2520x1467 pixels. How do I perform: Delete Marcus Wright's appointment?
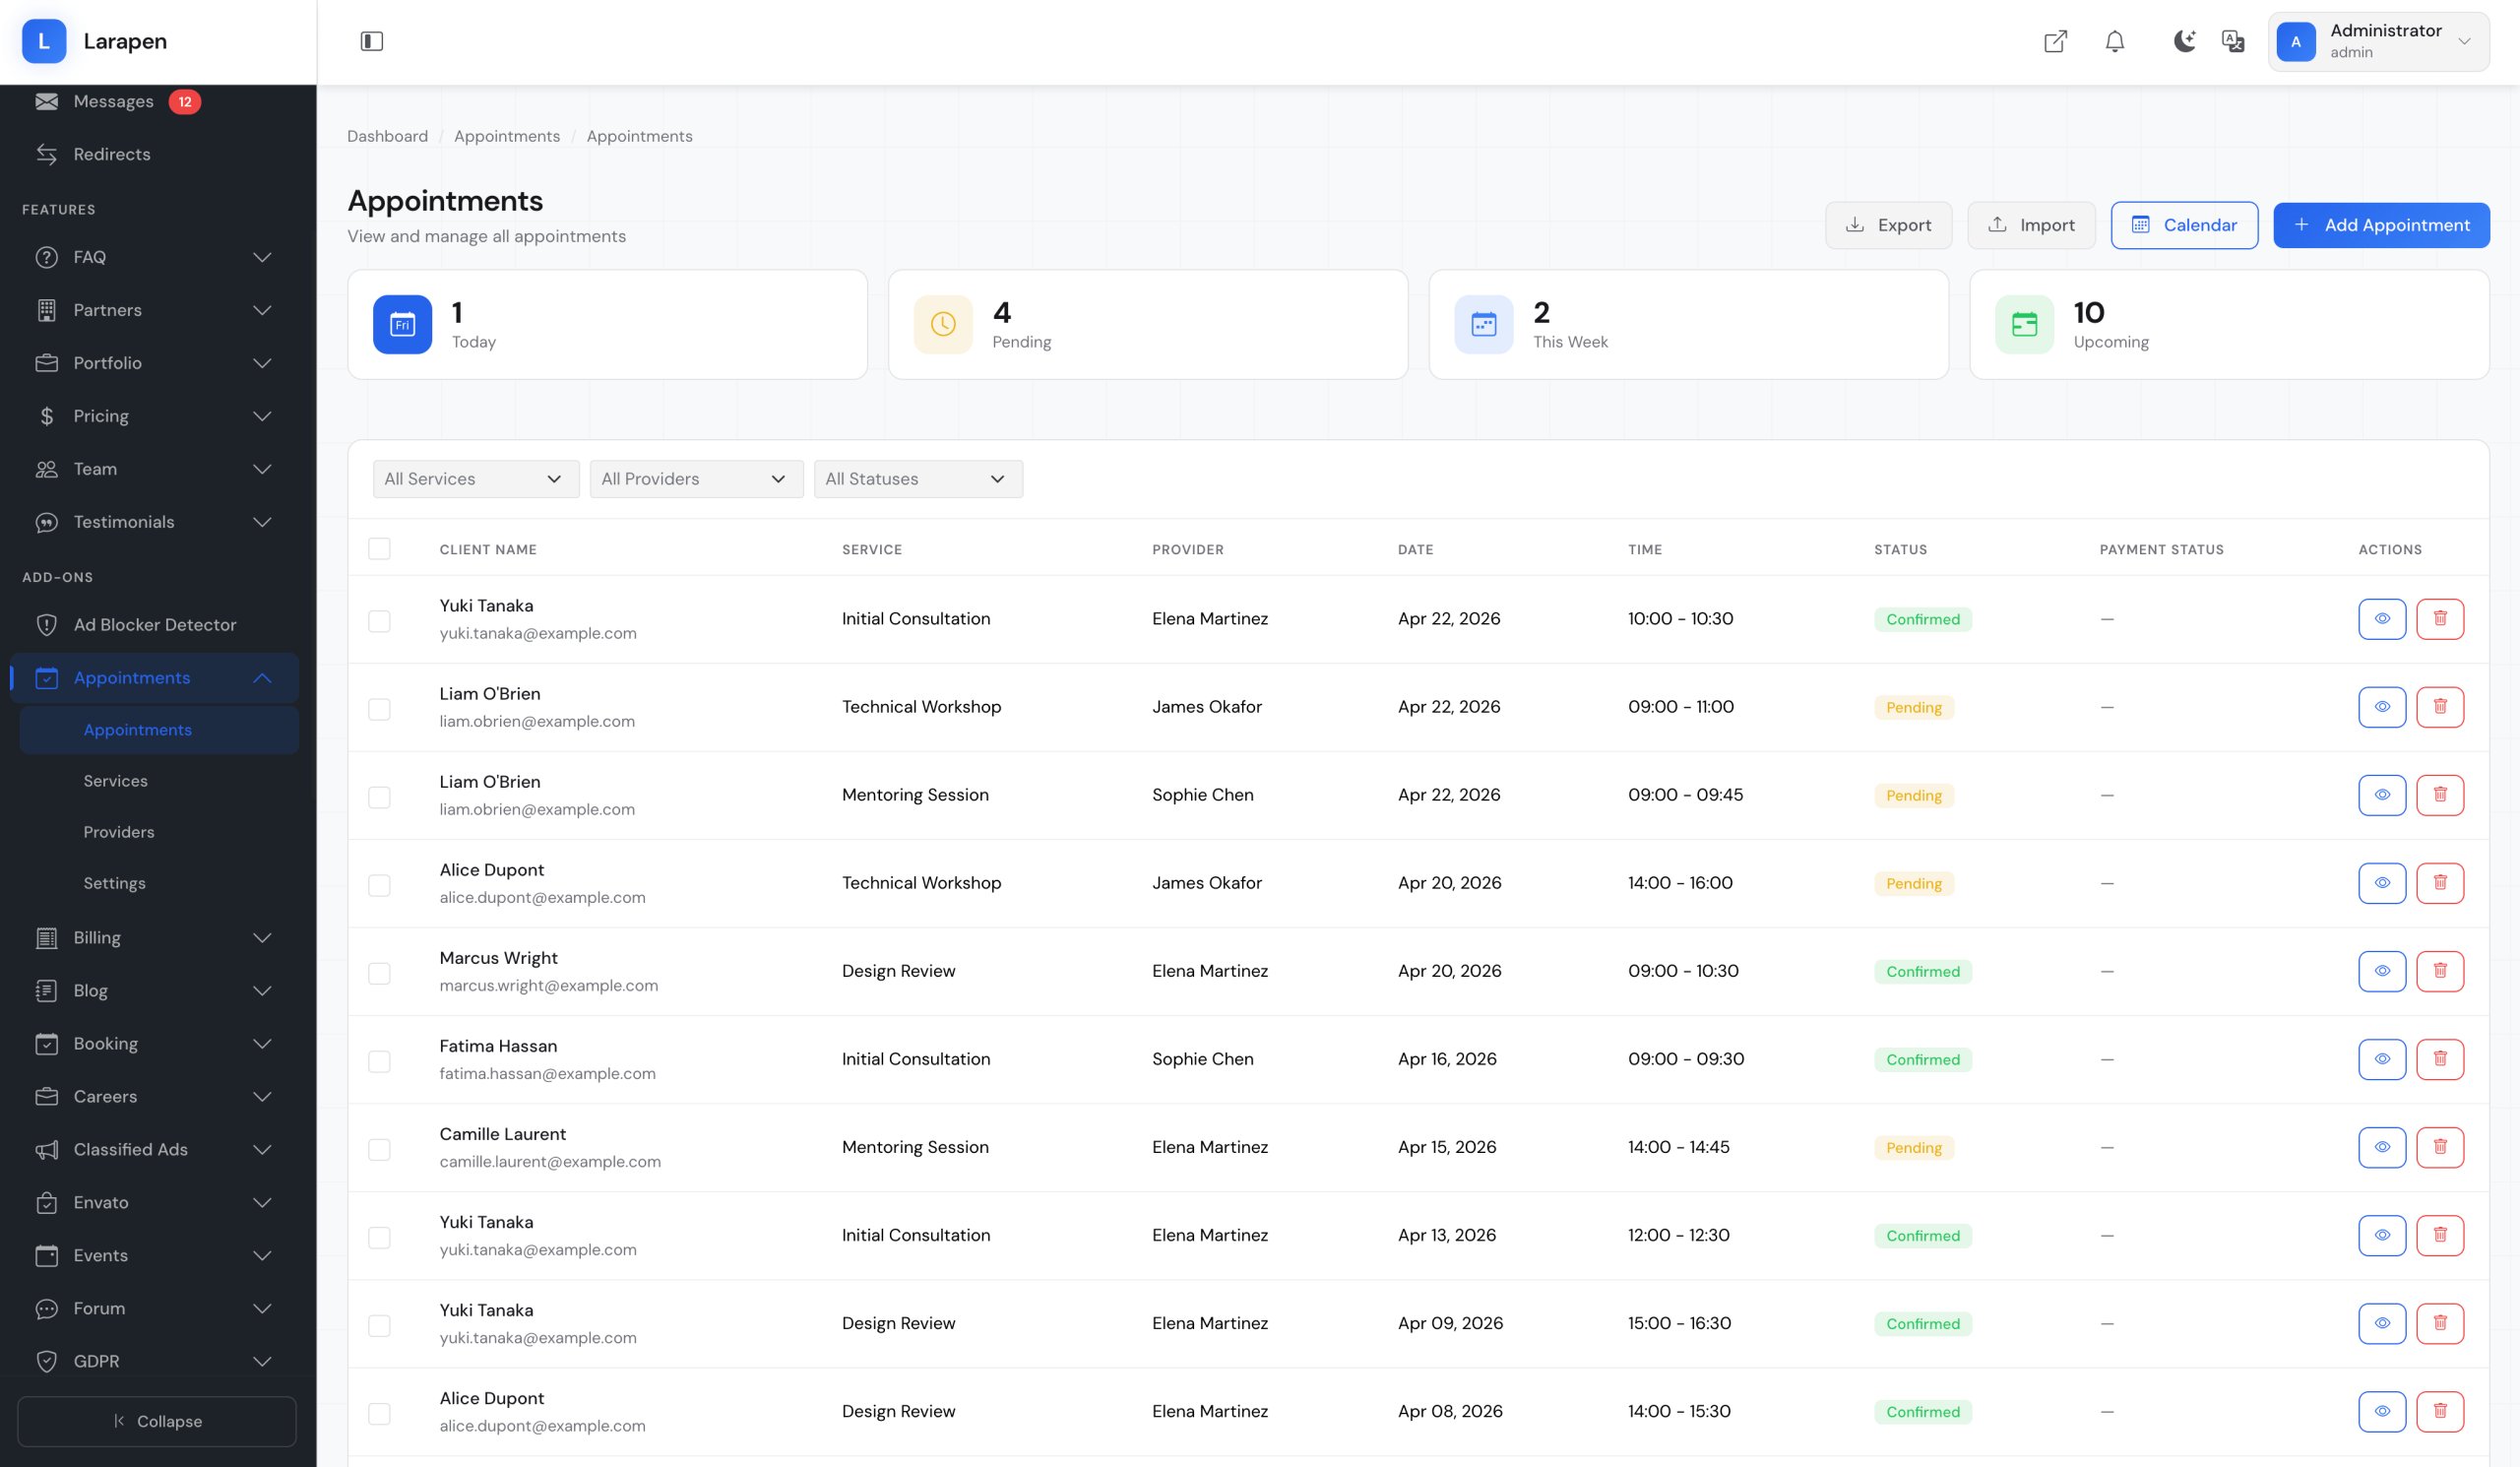click(2439, 971)
